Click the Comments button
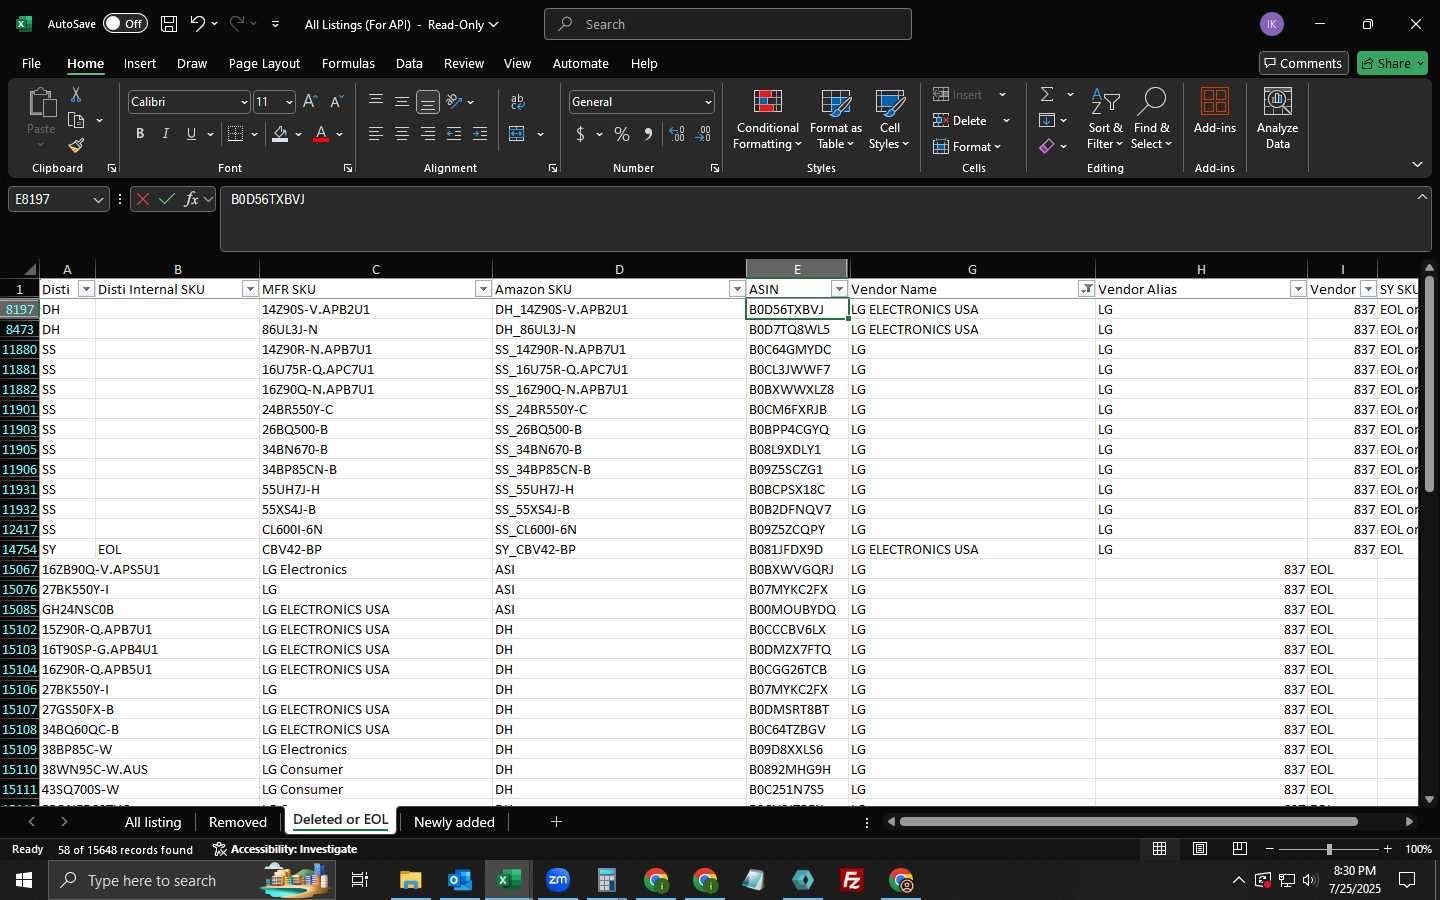This screenshot has height=900, width=1440. click(x=1304, y=63)
